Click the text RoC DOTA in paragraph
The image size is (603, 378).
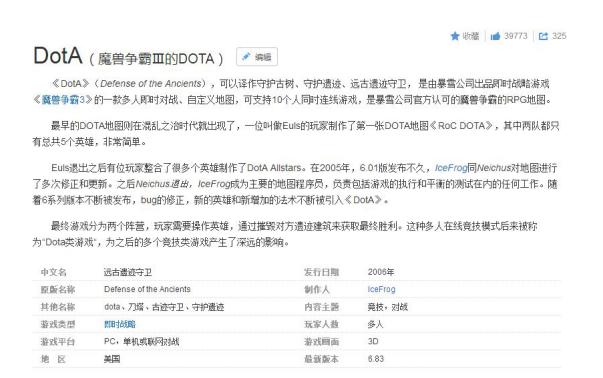tap(461, 126)
